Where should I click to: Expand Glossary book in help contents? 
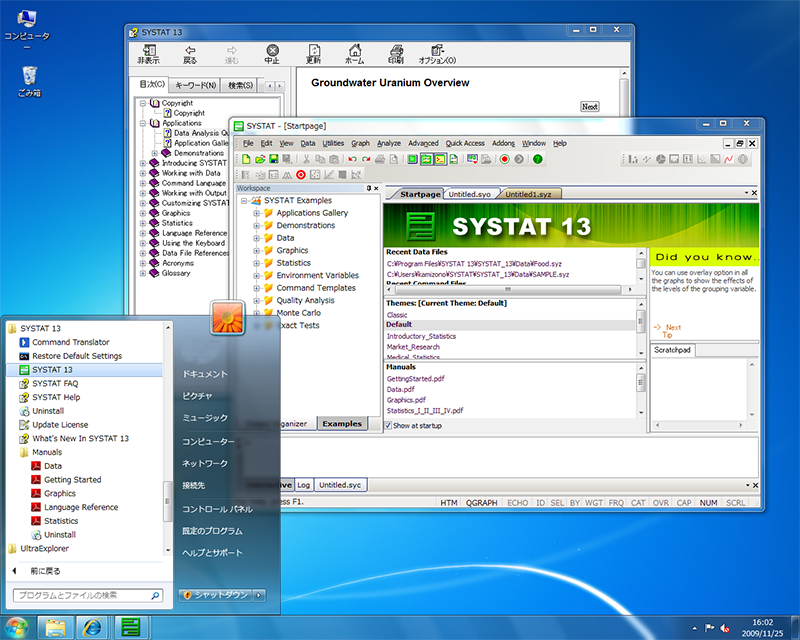pyautogui.click(x=143, y=273)
